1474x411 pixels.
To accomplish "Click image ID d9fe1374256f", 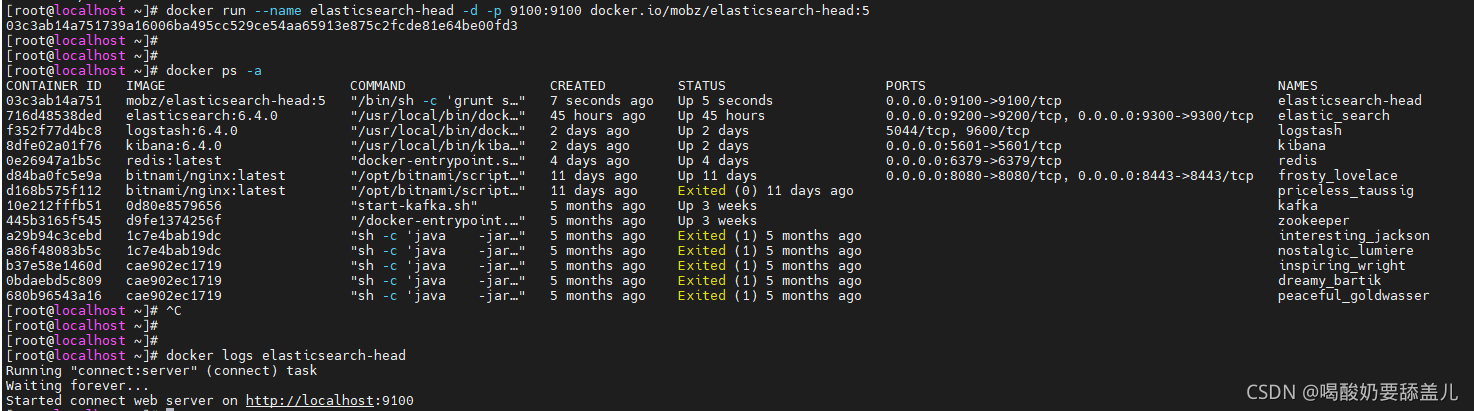I will pos(174,221).
